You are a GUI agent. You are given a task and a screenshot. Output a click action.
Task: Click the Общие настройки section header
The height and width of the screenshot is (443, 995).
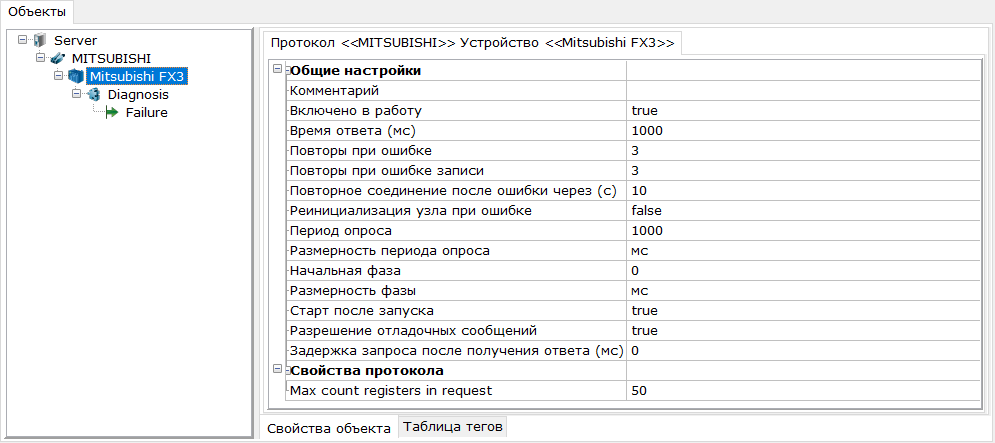[355, 70]
